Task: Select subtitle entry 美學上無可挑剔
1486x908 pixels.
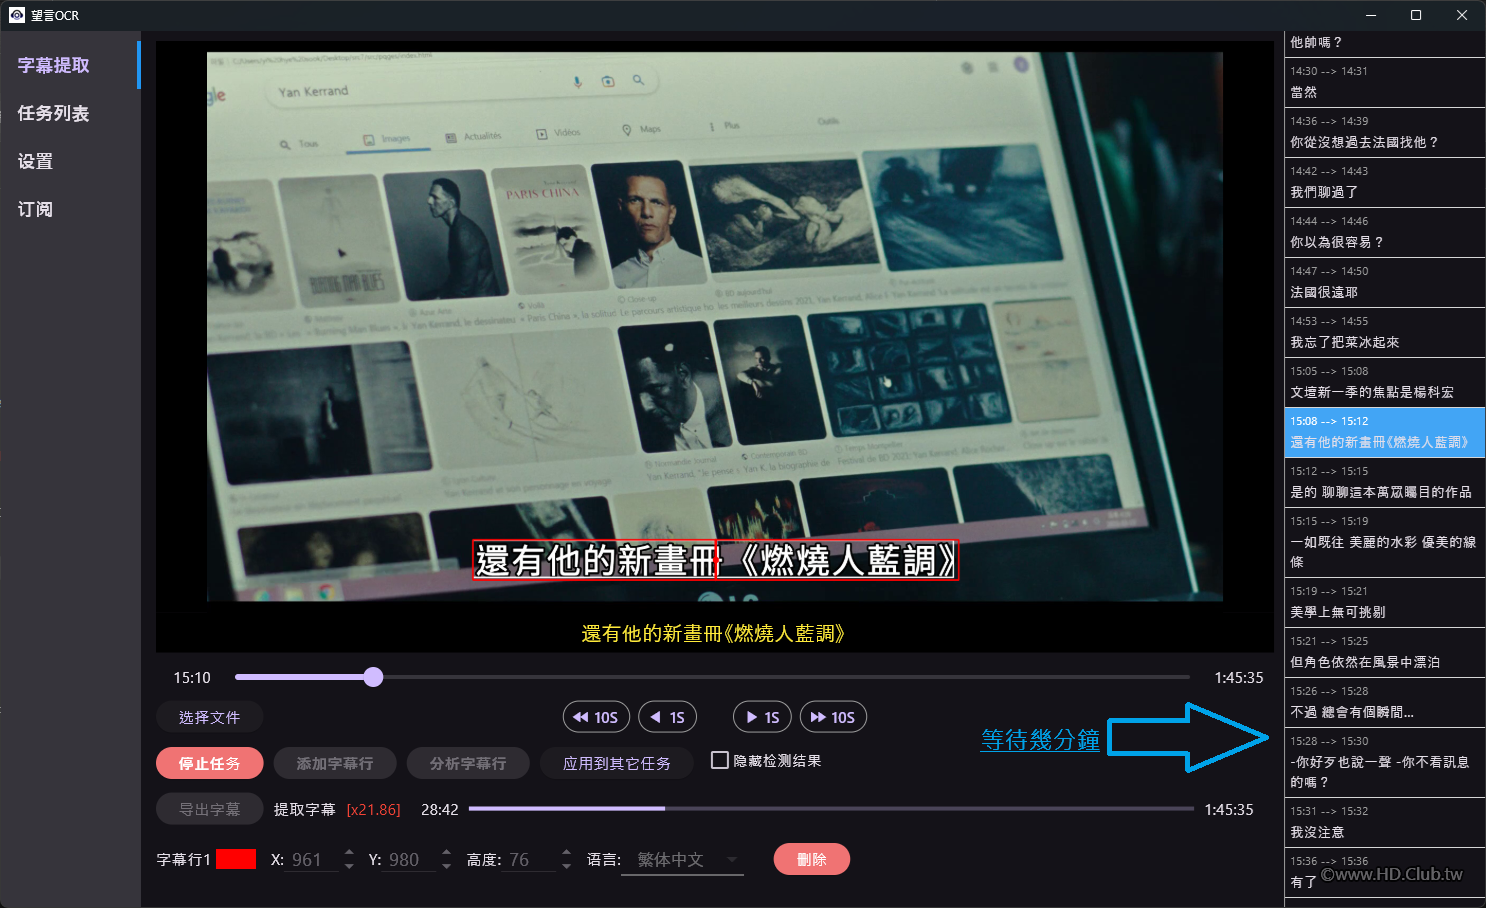Action: tap(1384, 602)
